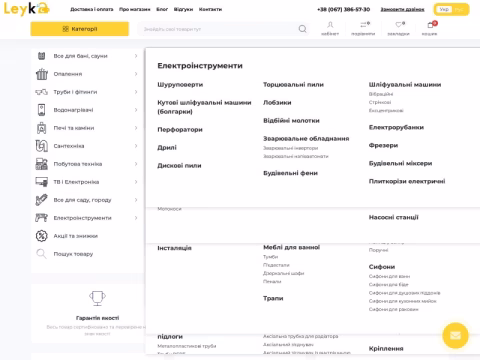
Task: Click the bath and sauna category icon
Action: pos(42,56)
